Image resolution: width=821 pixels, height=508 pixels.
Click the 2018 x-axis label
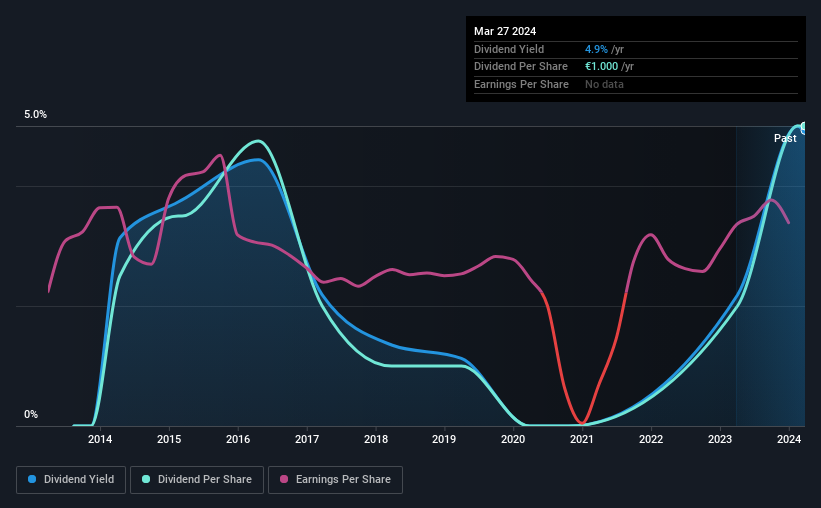[x=376, y=439]
